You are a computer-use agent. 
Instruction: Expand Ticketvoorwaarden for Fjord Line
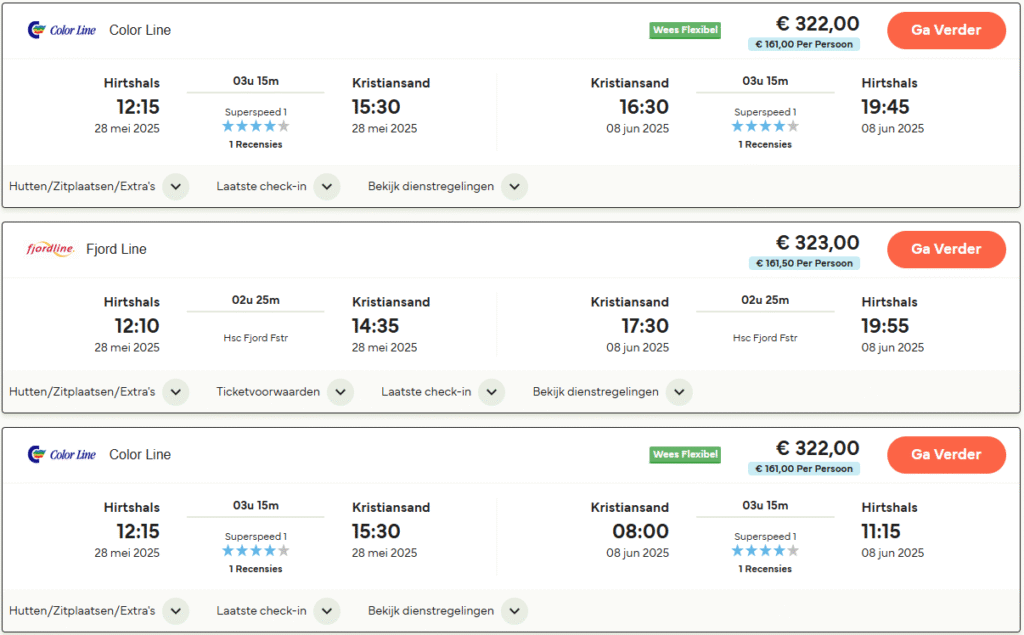click(x=341, y=392)
